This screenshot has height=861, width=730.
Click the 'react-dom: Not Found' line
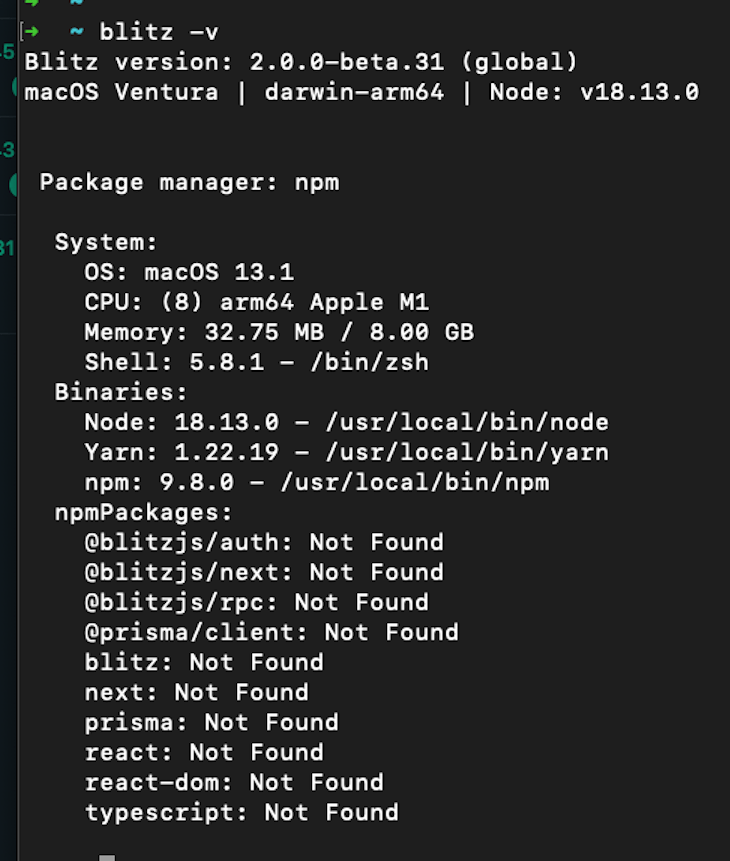(x=234, y=782)
